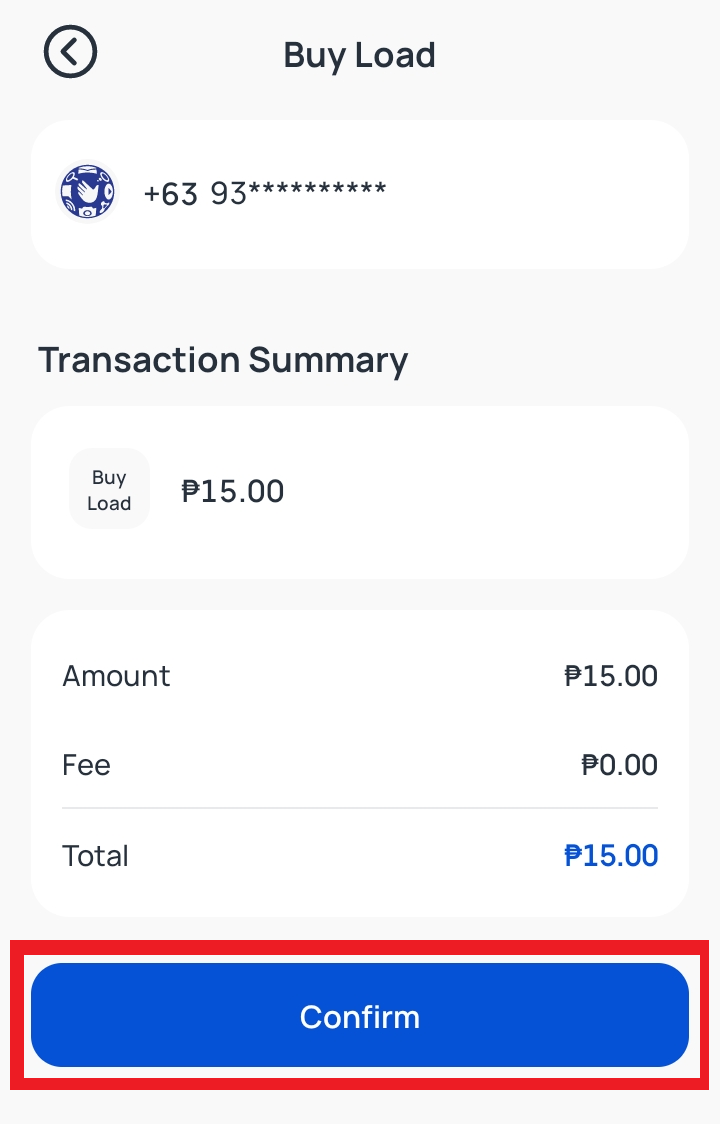Click the Fee label
This screenshot has height=1124, width=720.
[86, 766]
